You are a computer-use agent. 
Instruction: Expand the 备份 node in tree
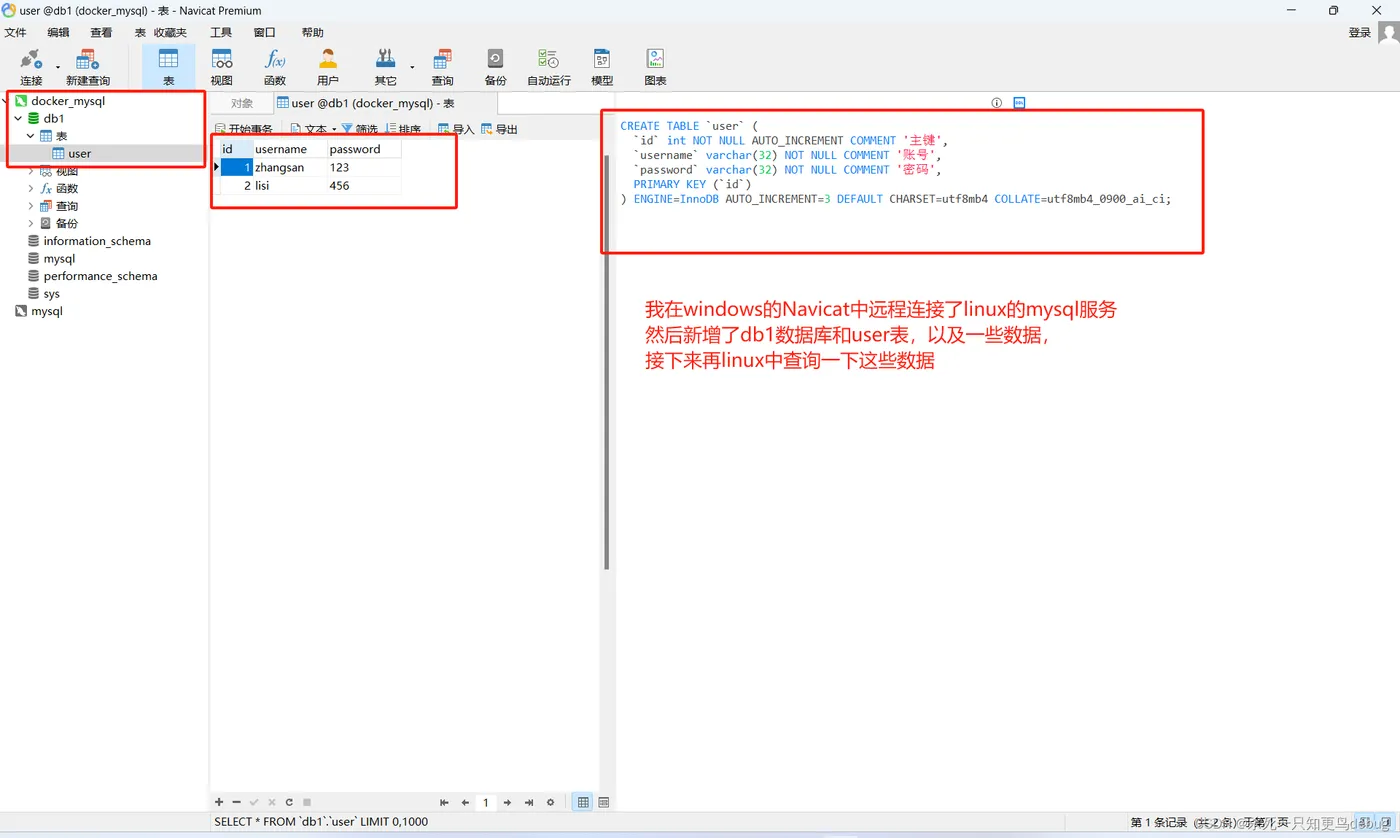click(30, 223)
